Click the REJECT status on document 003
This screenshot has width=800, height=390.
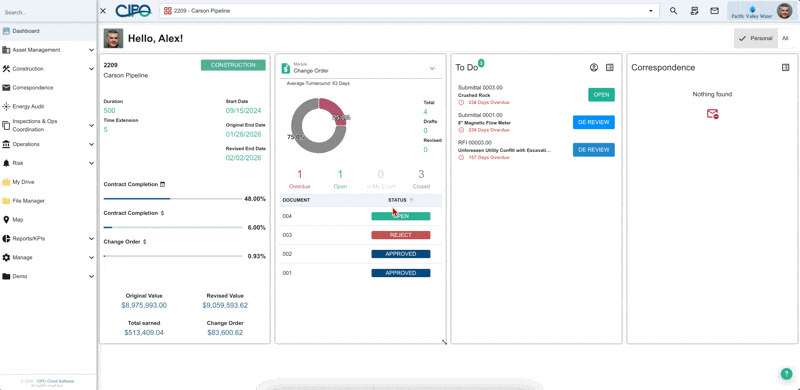(401, 235)
